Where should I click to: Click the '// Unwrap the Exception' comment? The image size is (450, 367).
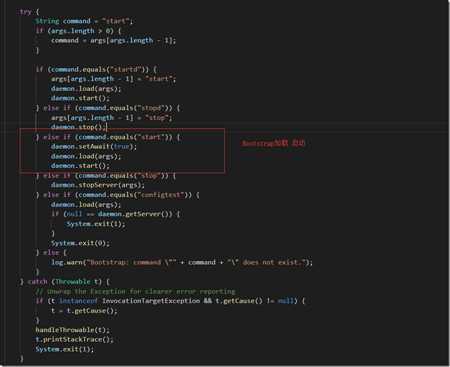click(x=135, y=292)
